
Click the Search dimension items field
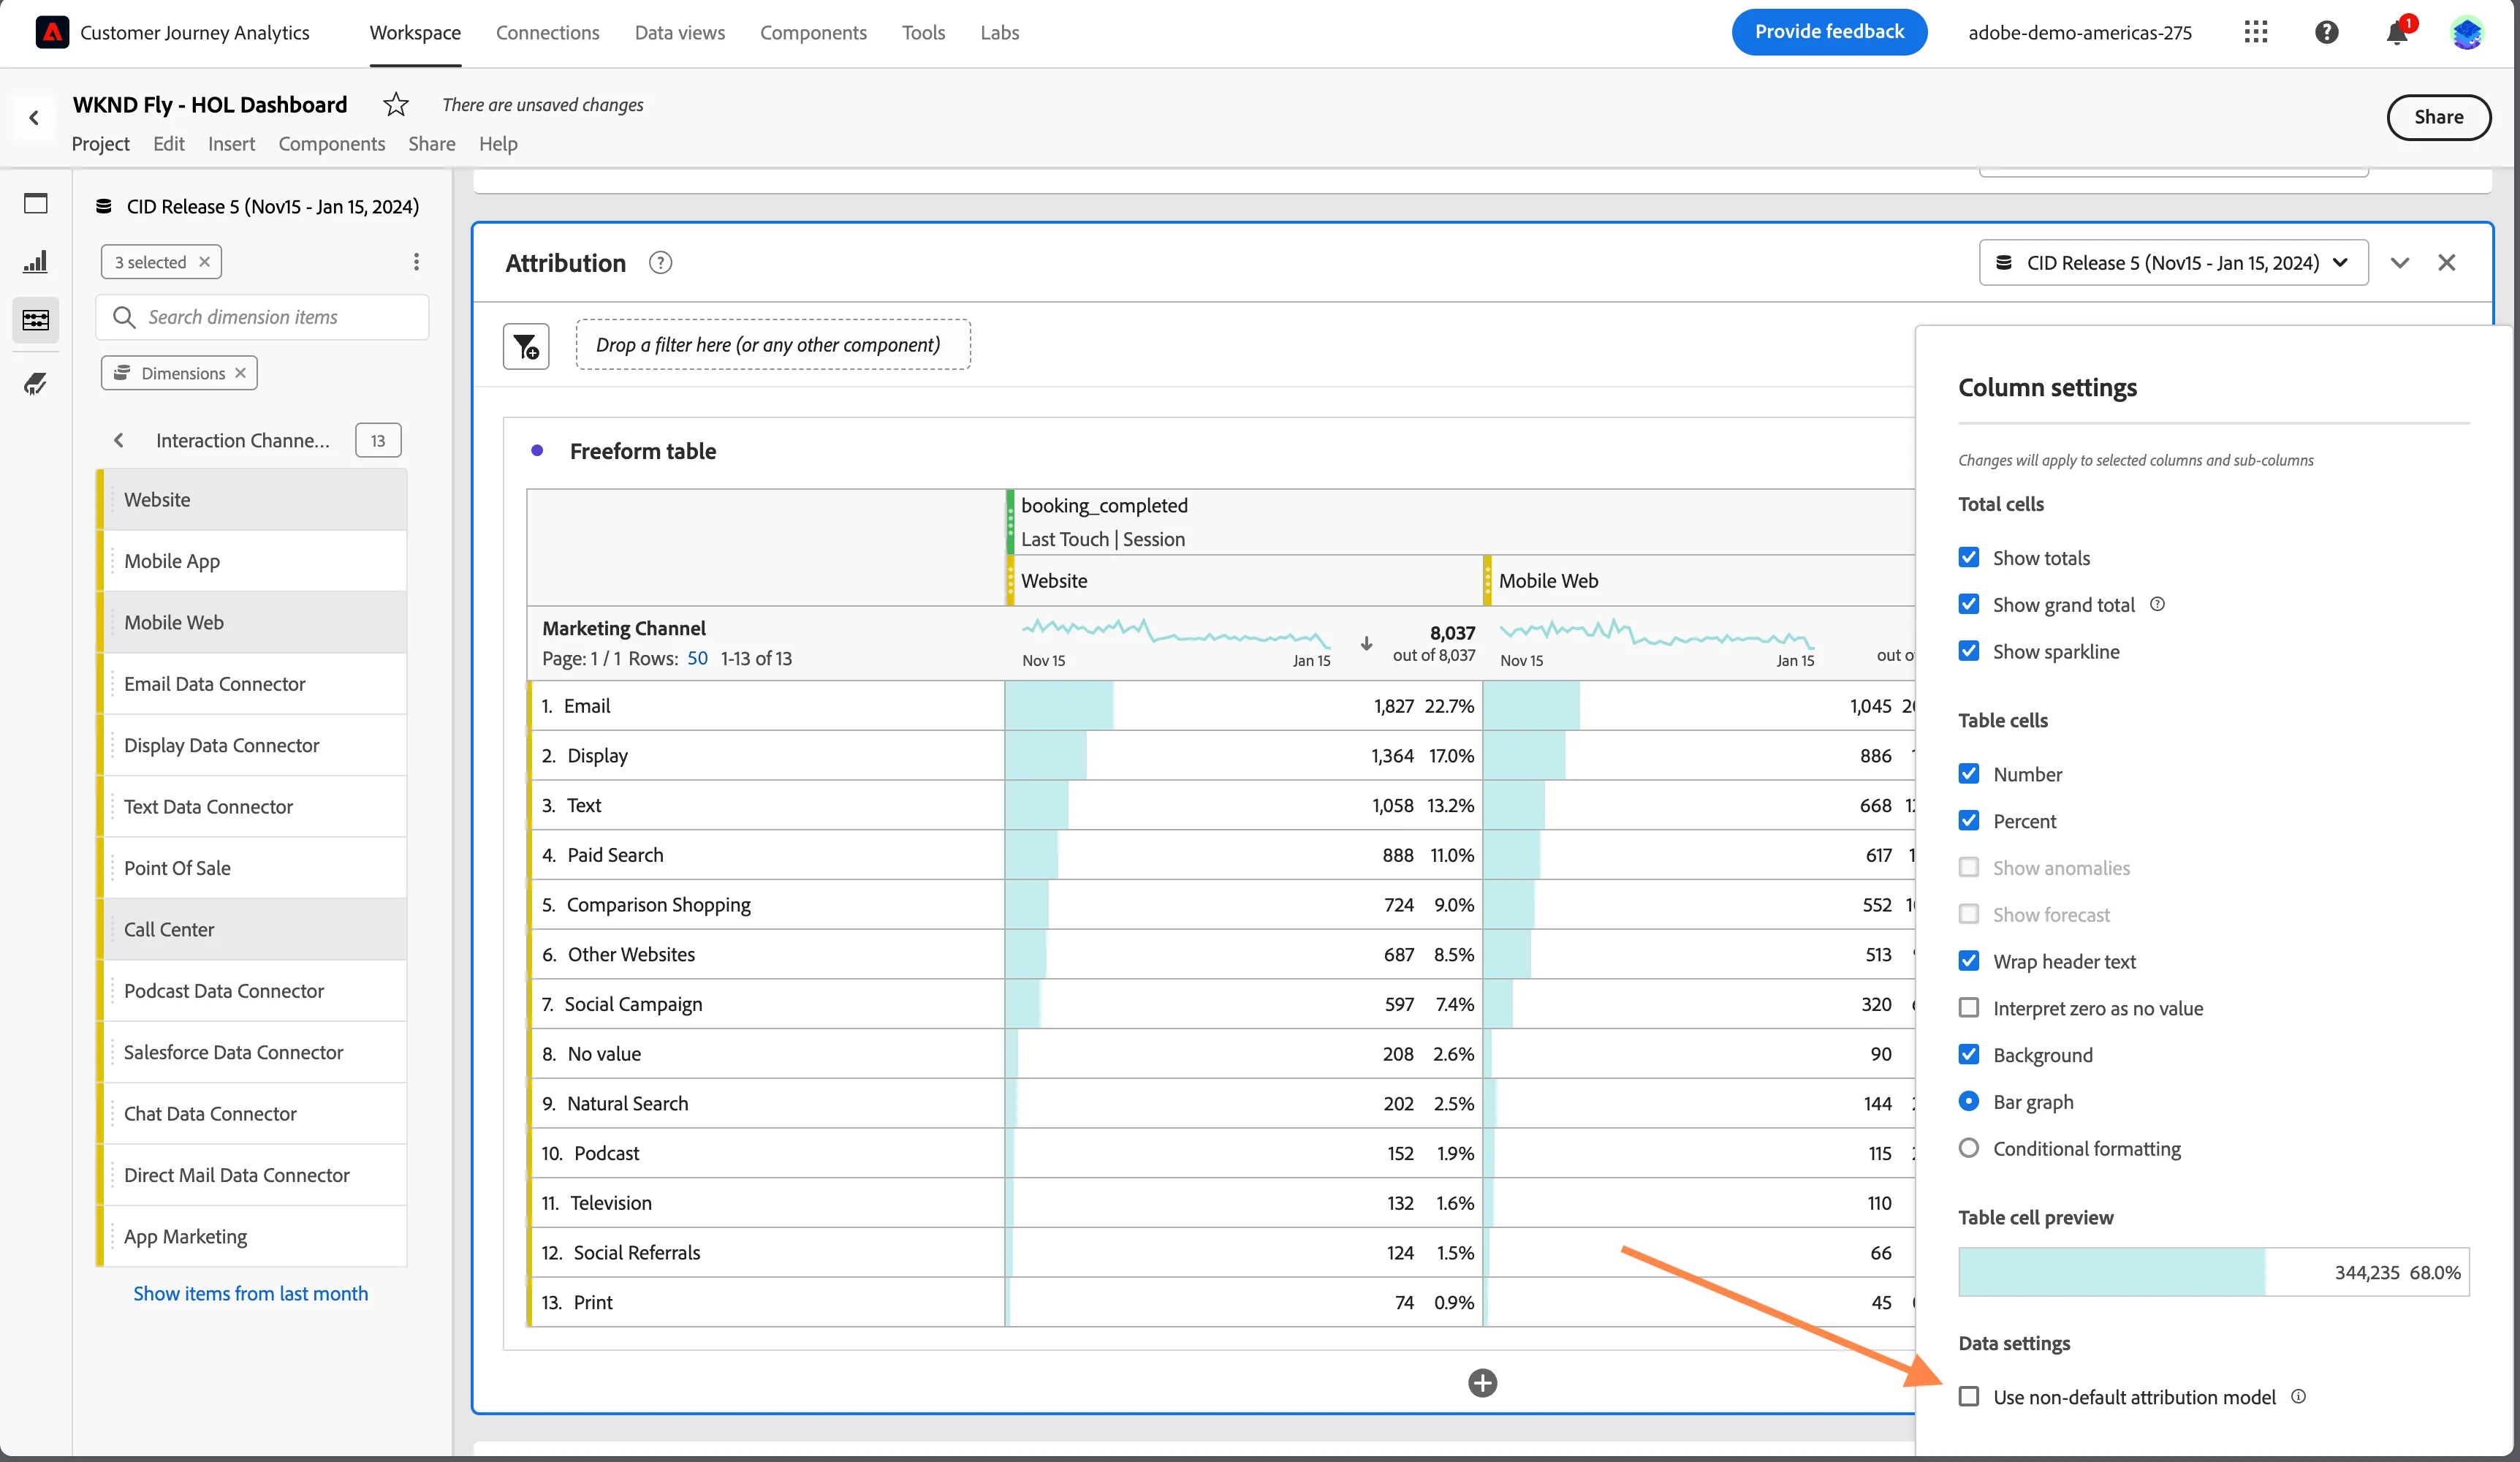coord(263,317)
